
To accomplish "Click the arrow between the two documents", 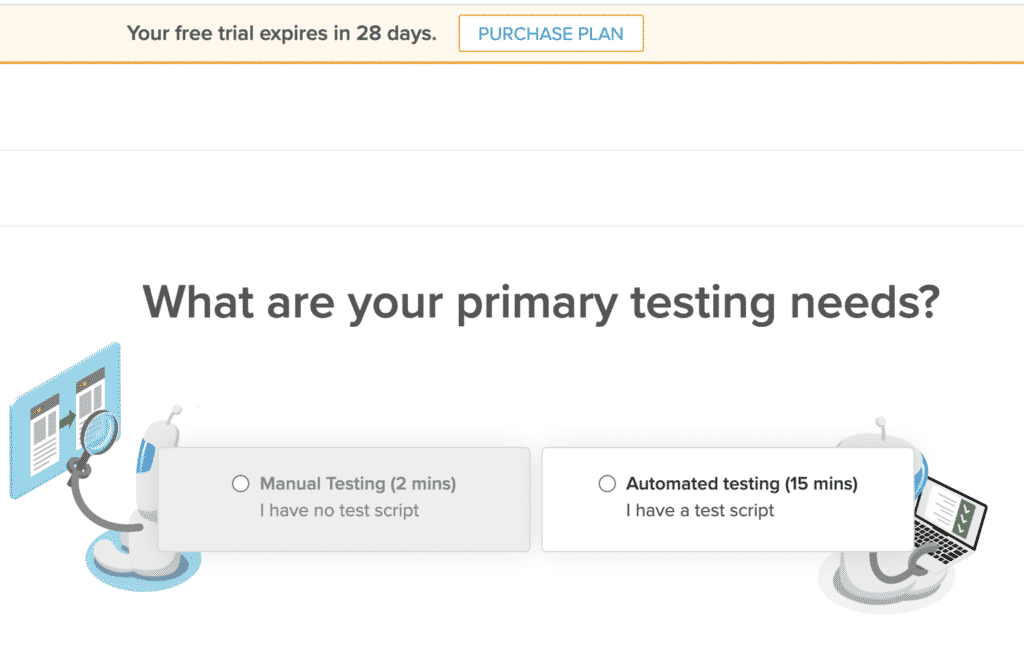I will point(67,420).
